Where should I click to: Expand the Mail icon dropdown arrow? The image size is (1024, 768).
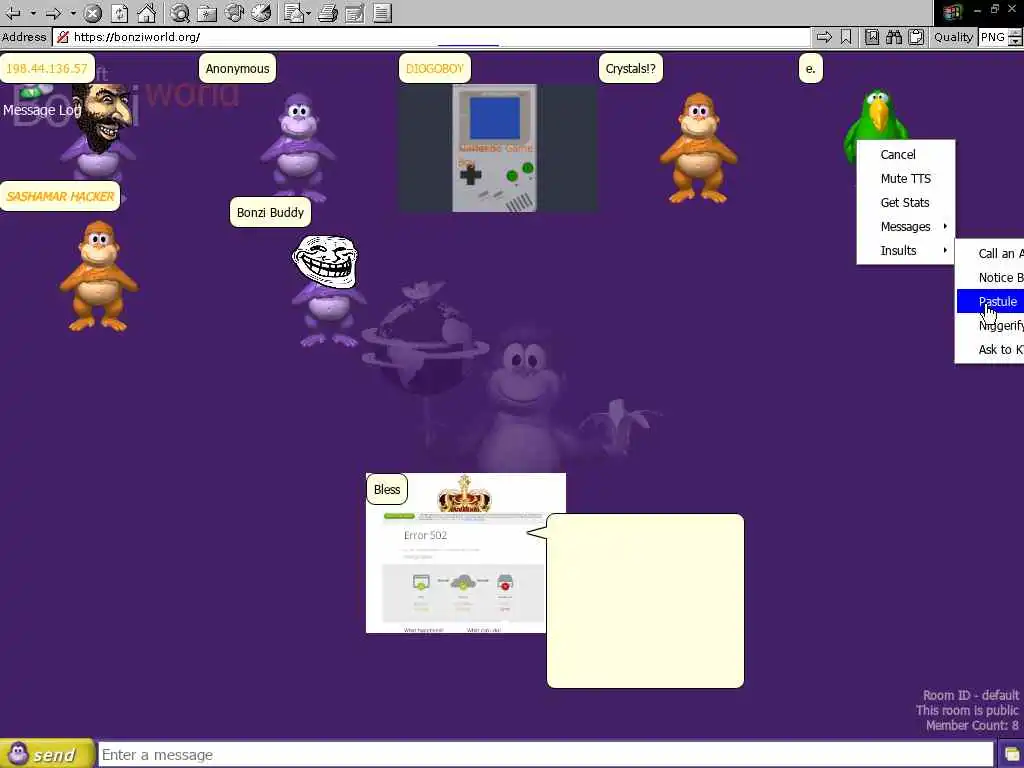click(x=308, y=12)
